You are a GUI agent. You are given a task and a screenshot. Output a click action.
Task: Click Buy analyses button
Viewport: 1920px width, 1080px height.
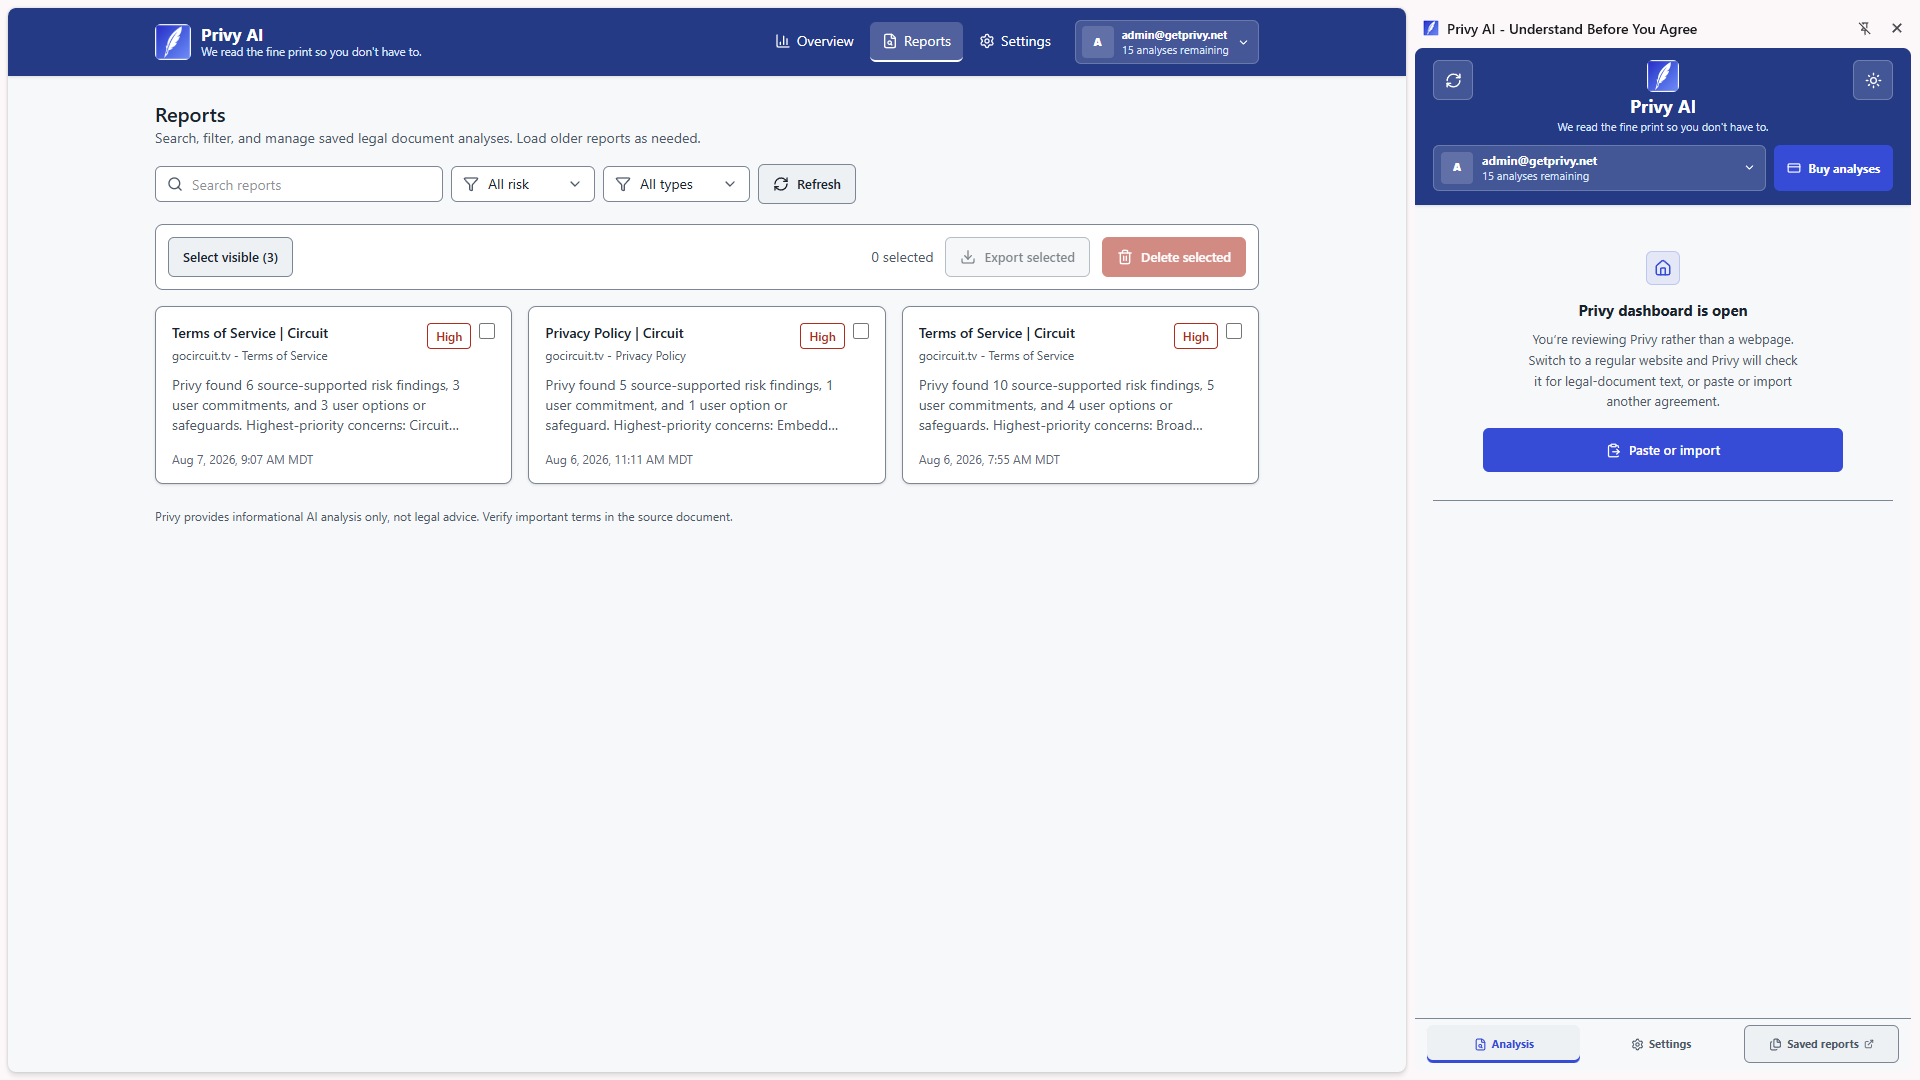1833,168
